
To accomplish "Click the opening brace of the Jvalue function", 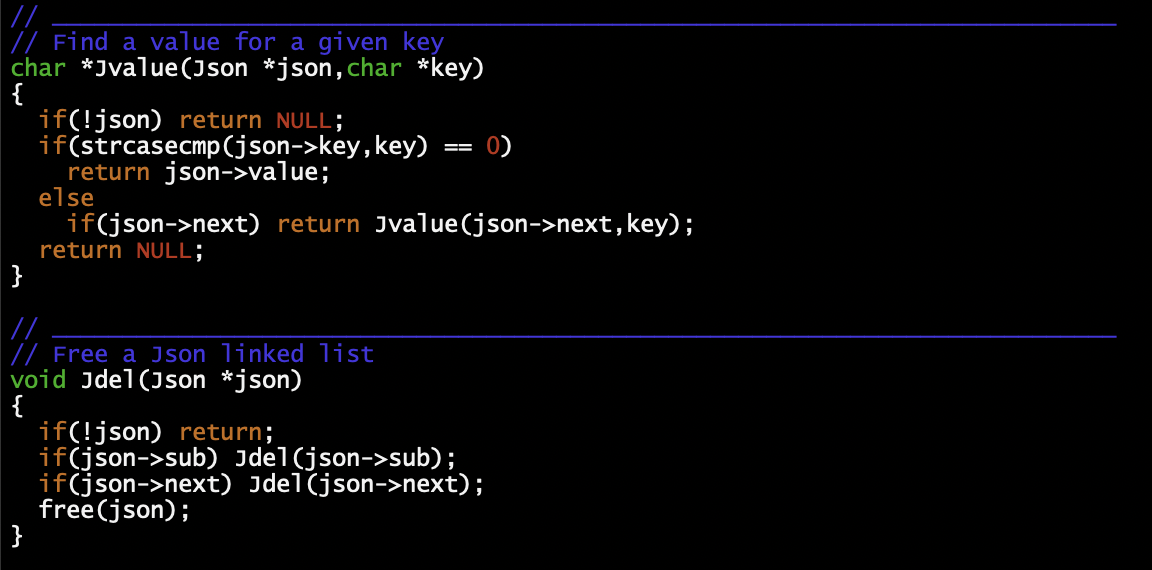I will (17, 95).
